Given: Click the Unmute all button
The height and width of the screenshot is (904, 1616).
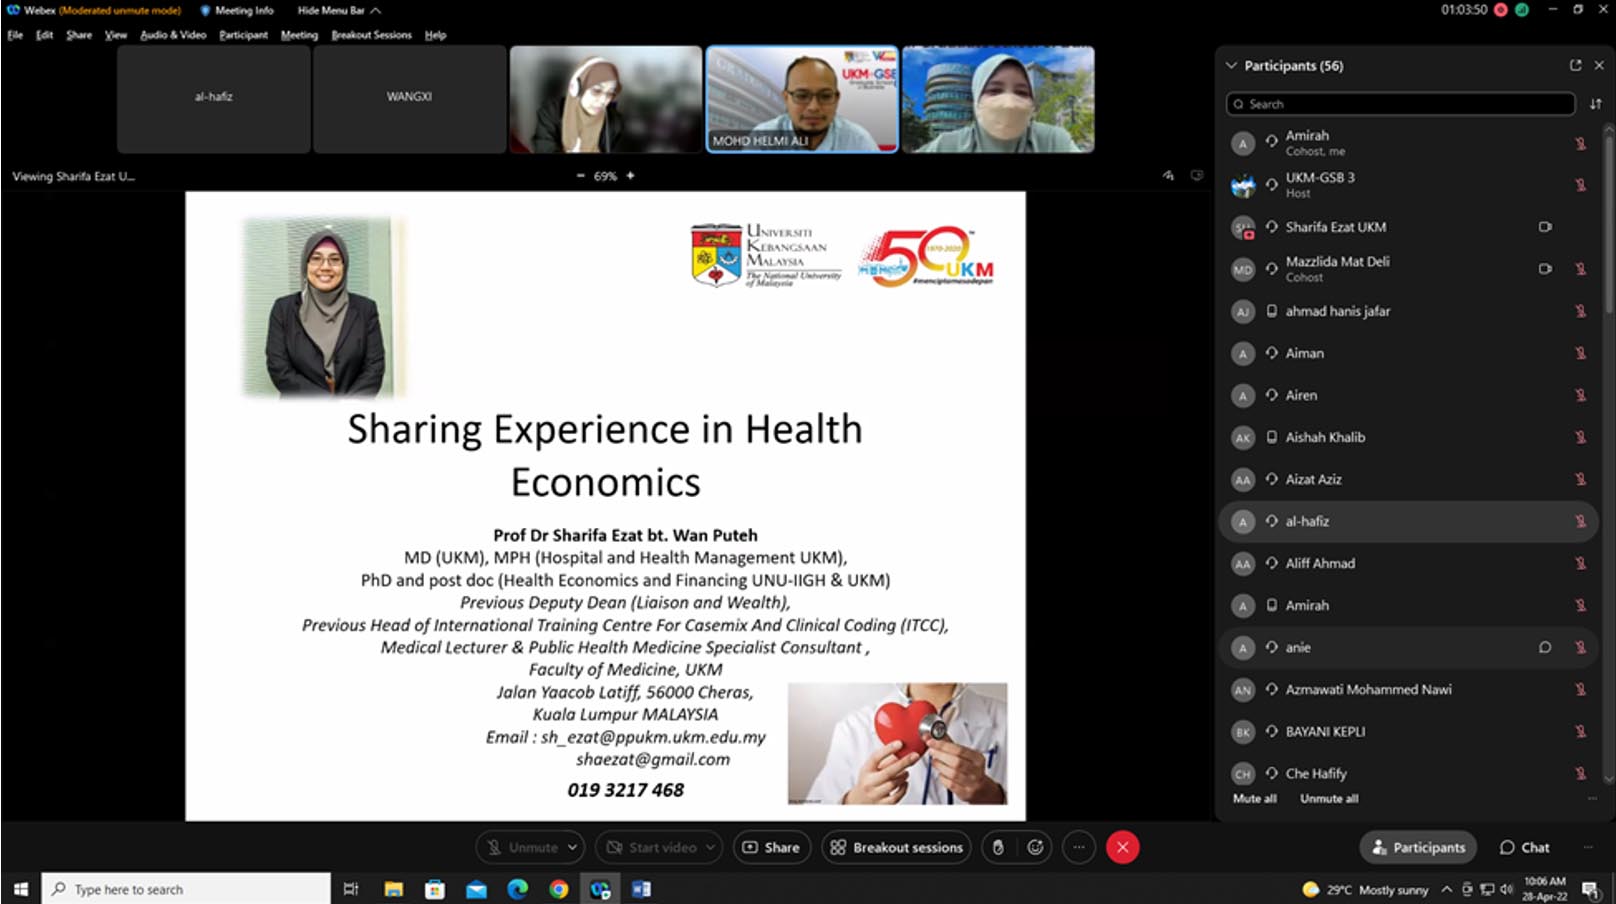Looking at the screenshot, I should click(1328, 799).
